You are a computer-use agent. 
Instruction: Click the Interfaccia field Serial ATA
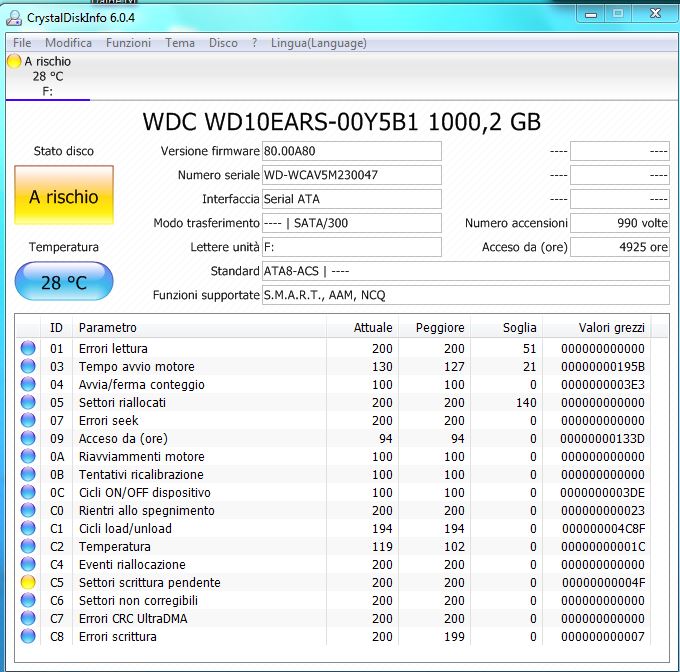pos(352,199)
